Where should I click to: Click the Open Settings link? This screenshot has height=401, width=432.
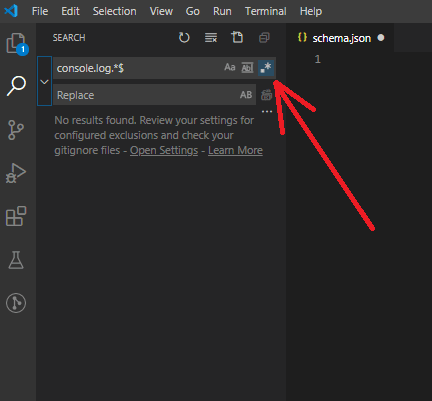pyautogui.click(x=164, y=150)
